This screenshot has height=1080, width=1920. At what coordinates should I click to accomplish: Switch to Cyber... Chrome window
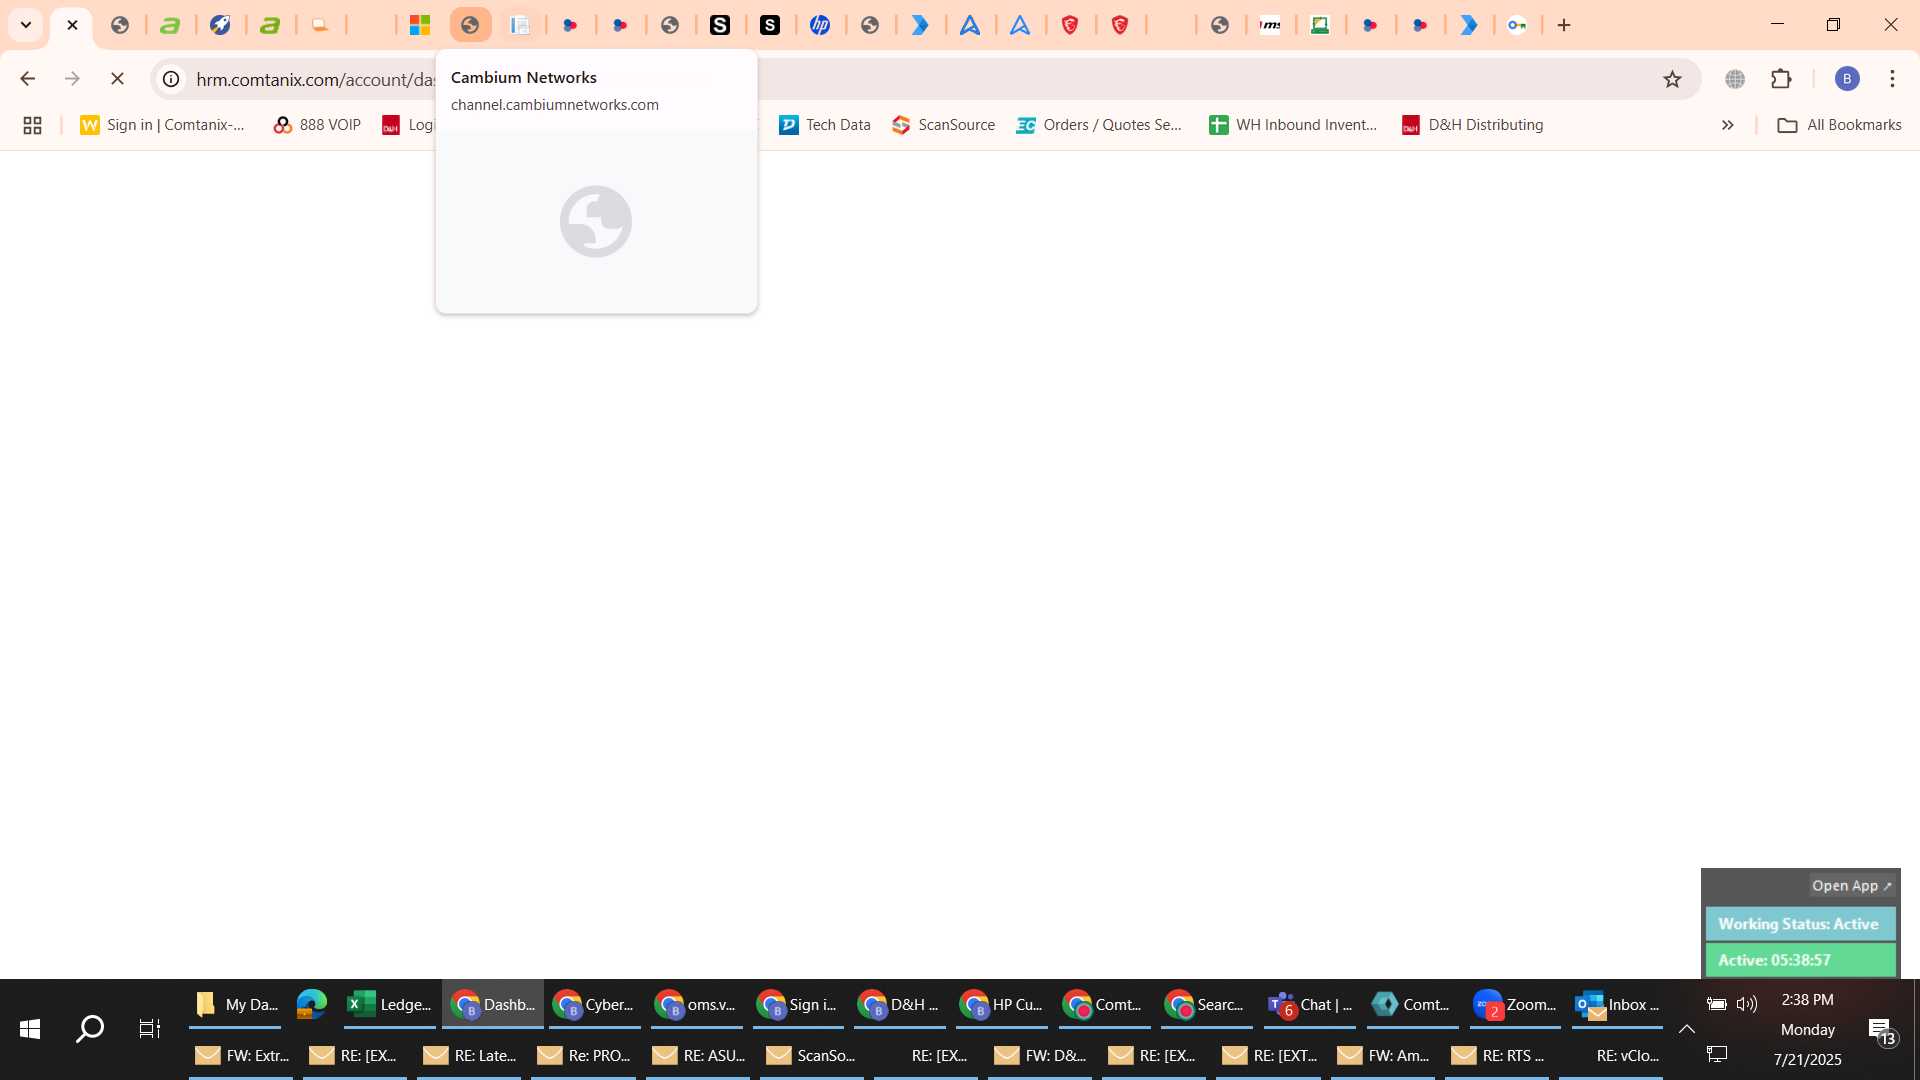tap(595, 1005)
